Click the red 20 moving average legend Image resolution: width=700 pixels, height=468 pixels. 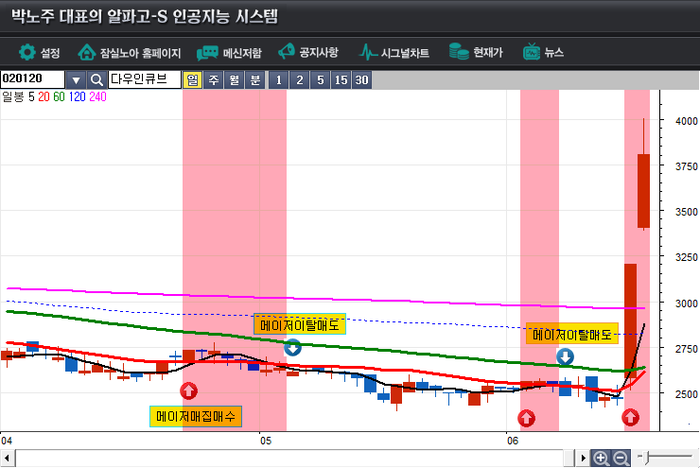pyautogui.click(x=43, y=97)
